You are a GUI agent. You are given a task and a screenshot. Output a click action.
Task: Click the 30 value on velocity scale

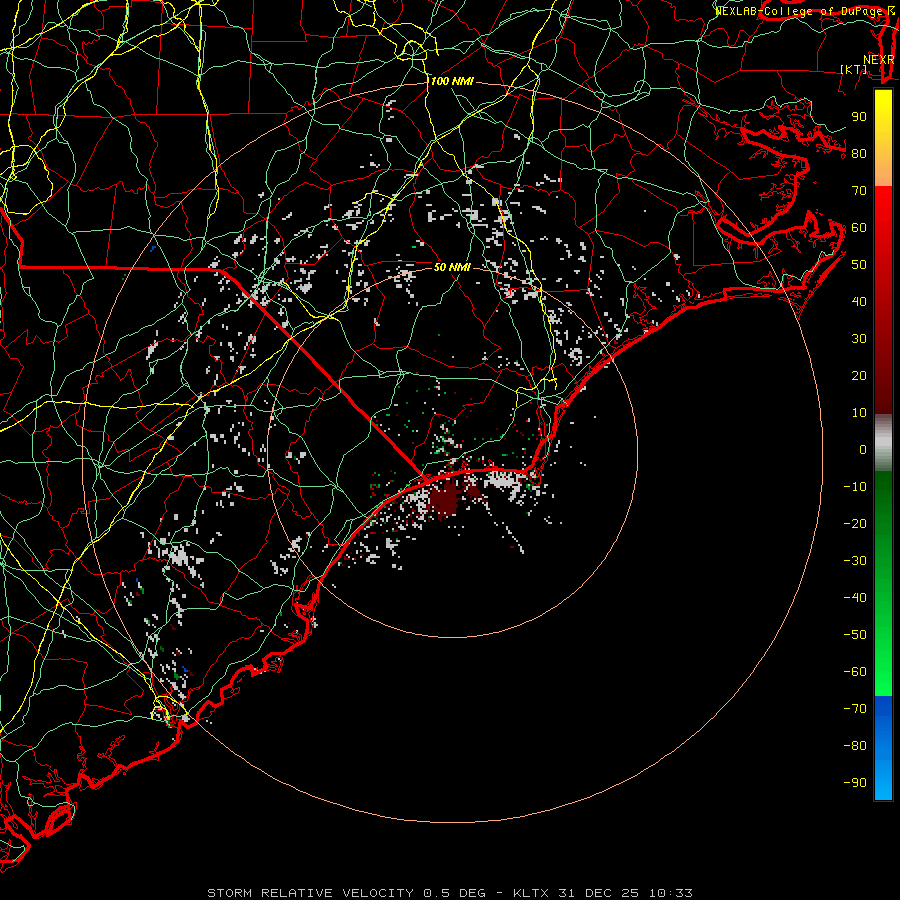tap(859, 339)
